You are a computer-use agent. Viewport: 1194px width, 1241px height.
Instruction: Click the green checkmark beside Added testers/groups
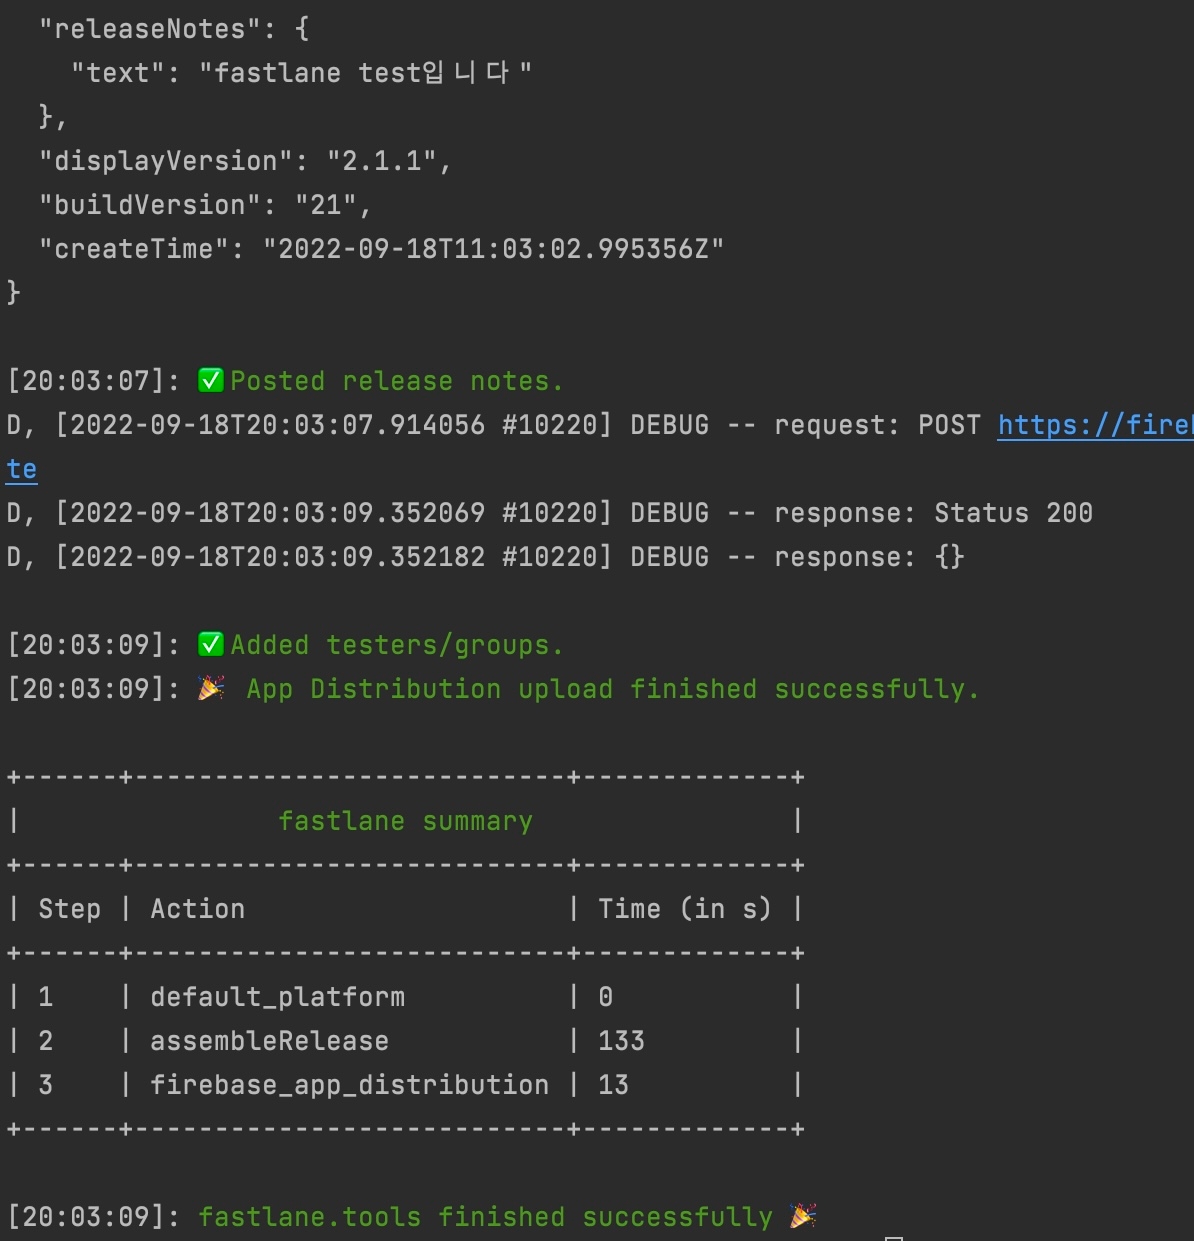click(x=210, y=644)
